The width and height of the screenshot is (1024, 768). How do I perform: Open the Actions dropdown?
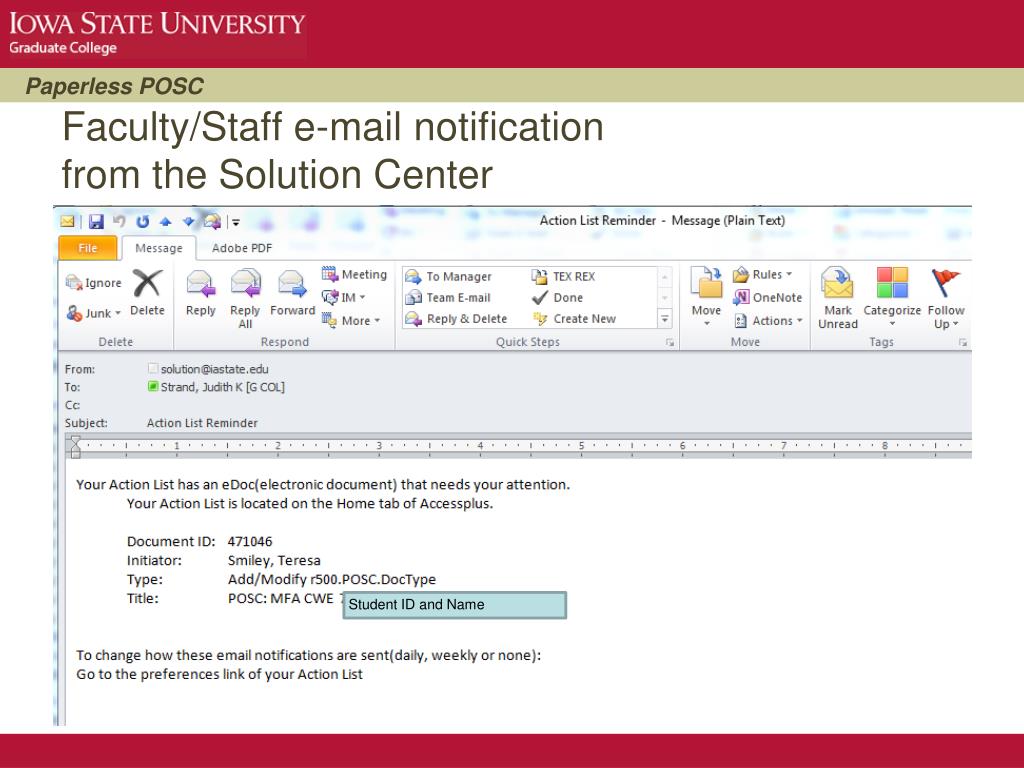768,321
